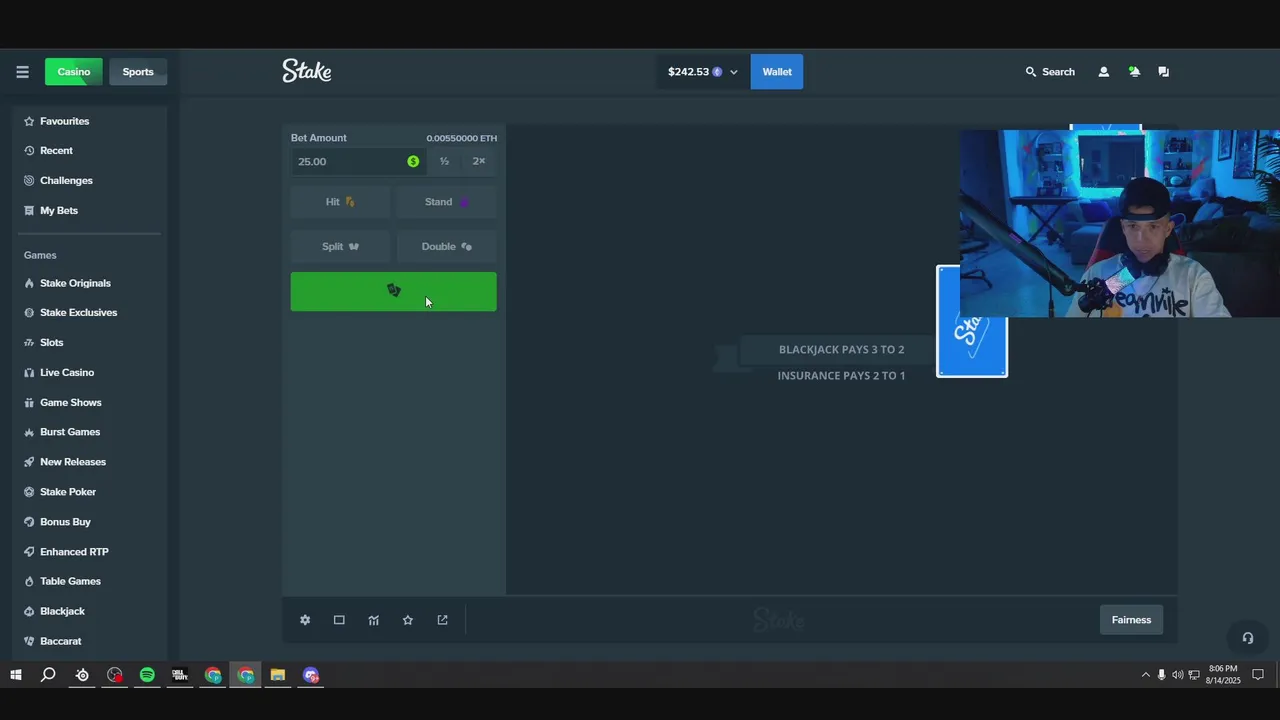This screenshot has width=1280, height=720.
Task: Click the green bet button
Action: [x=393, y=292]
